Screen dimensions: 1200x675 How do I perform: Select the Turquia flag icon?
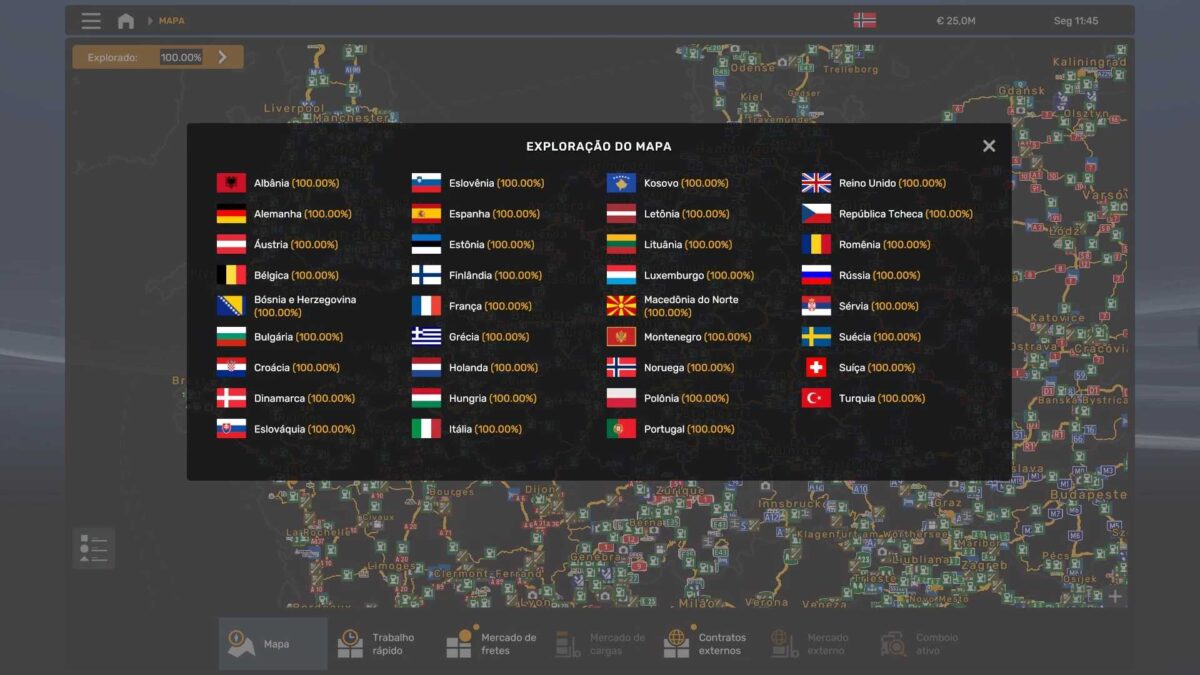tap(816, 398)
